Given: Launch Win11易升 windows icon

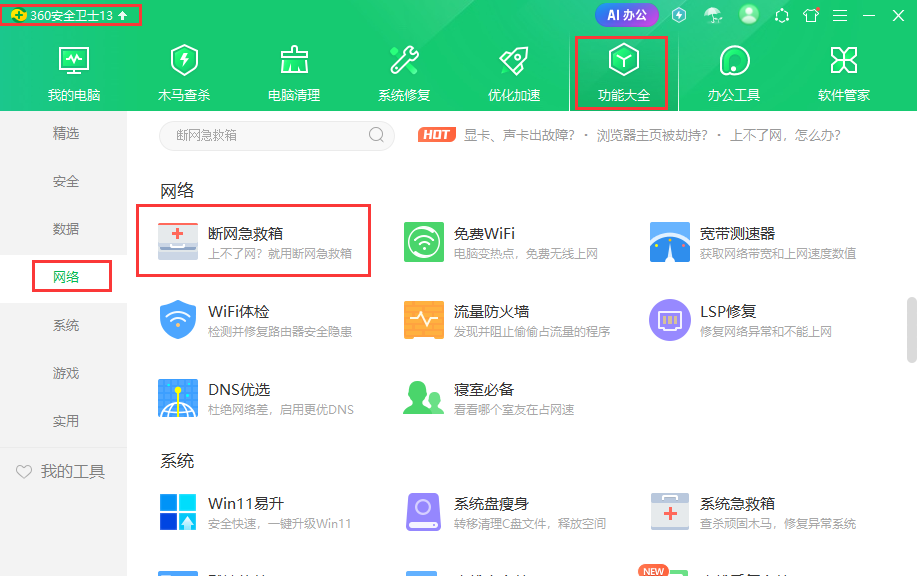Looking at the screenshot, I should click(178, 512).
